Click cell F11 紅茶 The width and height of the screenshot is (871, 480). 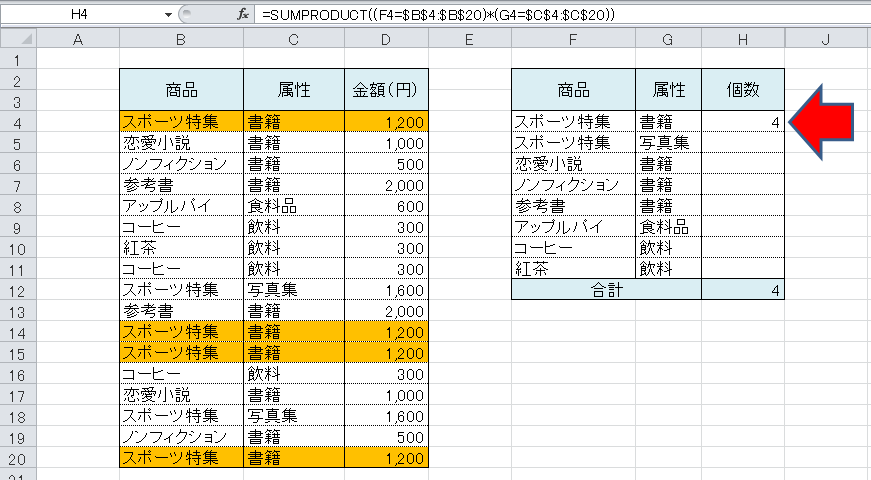click(573, 269)
